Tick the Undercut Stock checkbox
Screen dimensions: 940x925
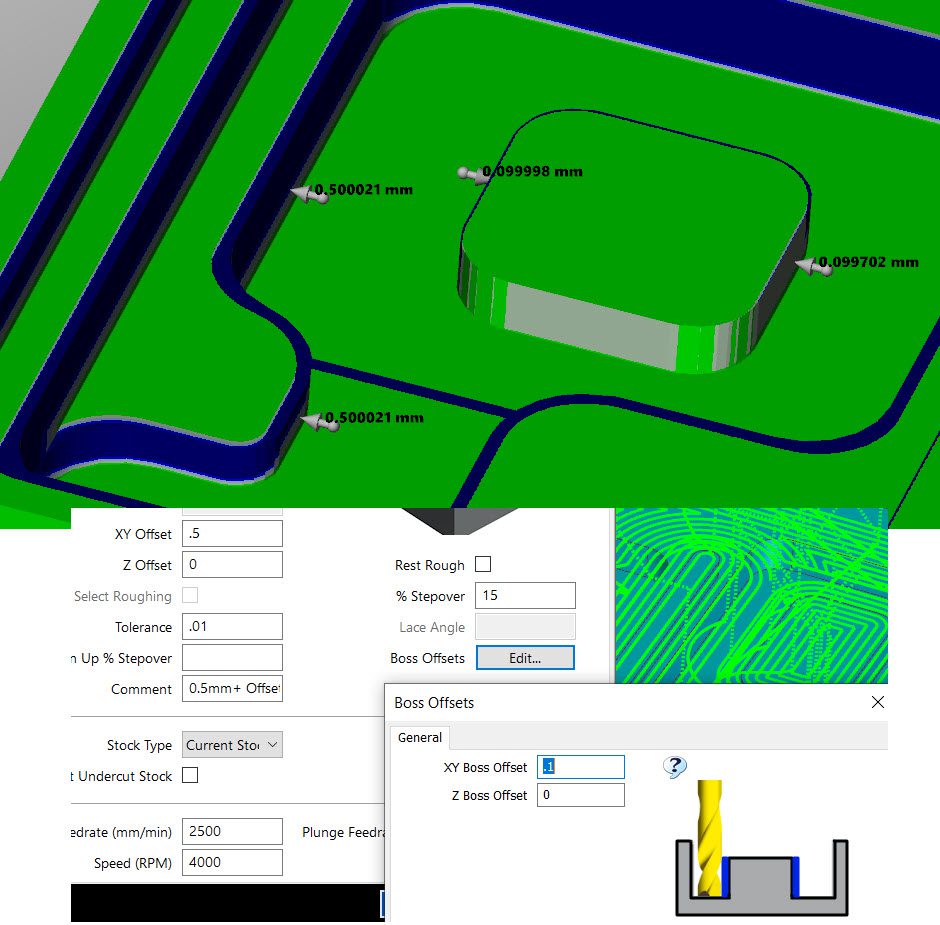pyautogui.click(x=189, y=776)
